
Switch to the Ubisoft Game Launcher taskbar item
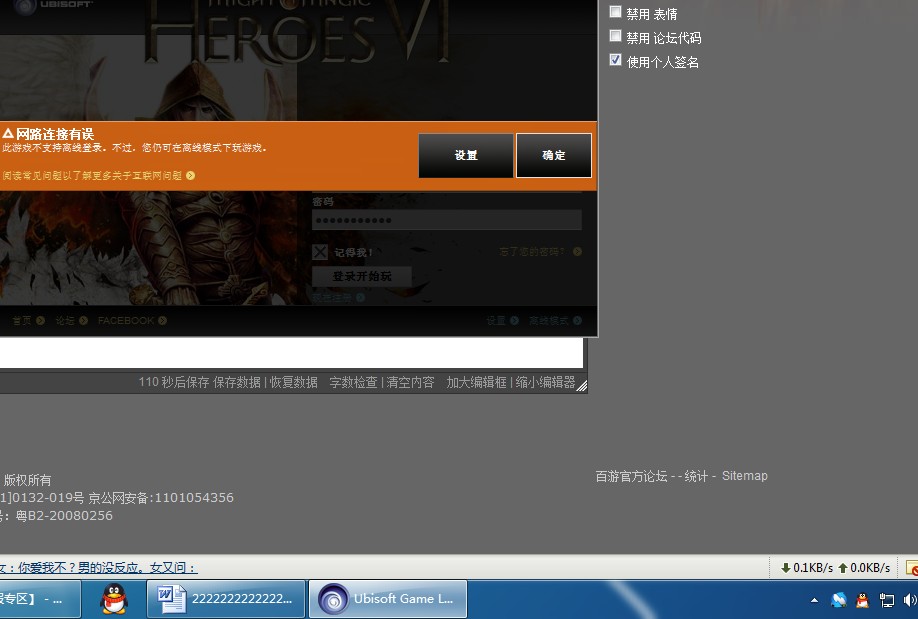coord(387,599)
